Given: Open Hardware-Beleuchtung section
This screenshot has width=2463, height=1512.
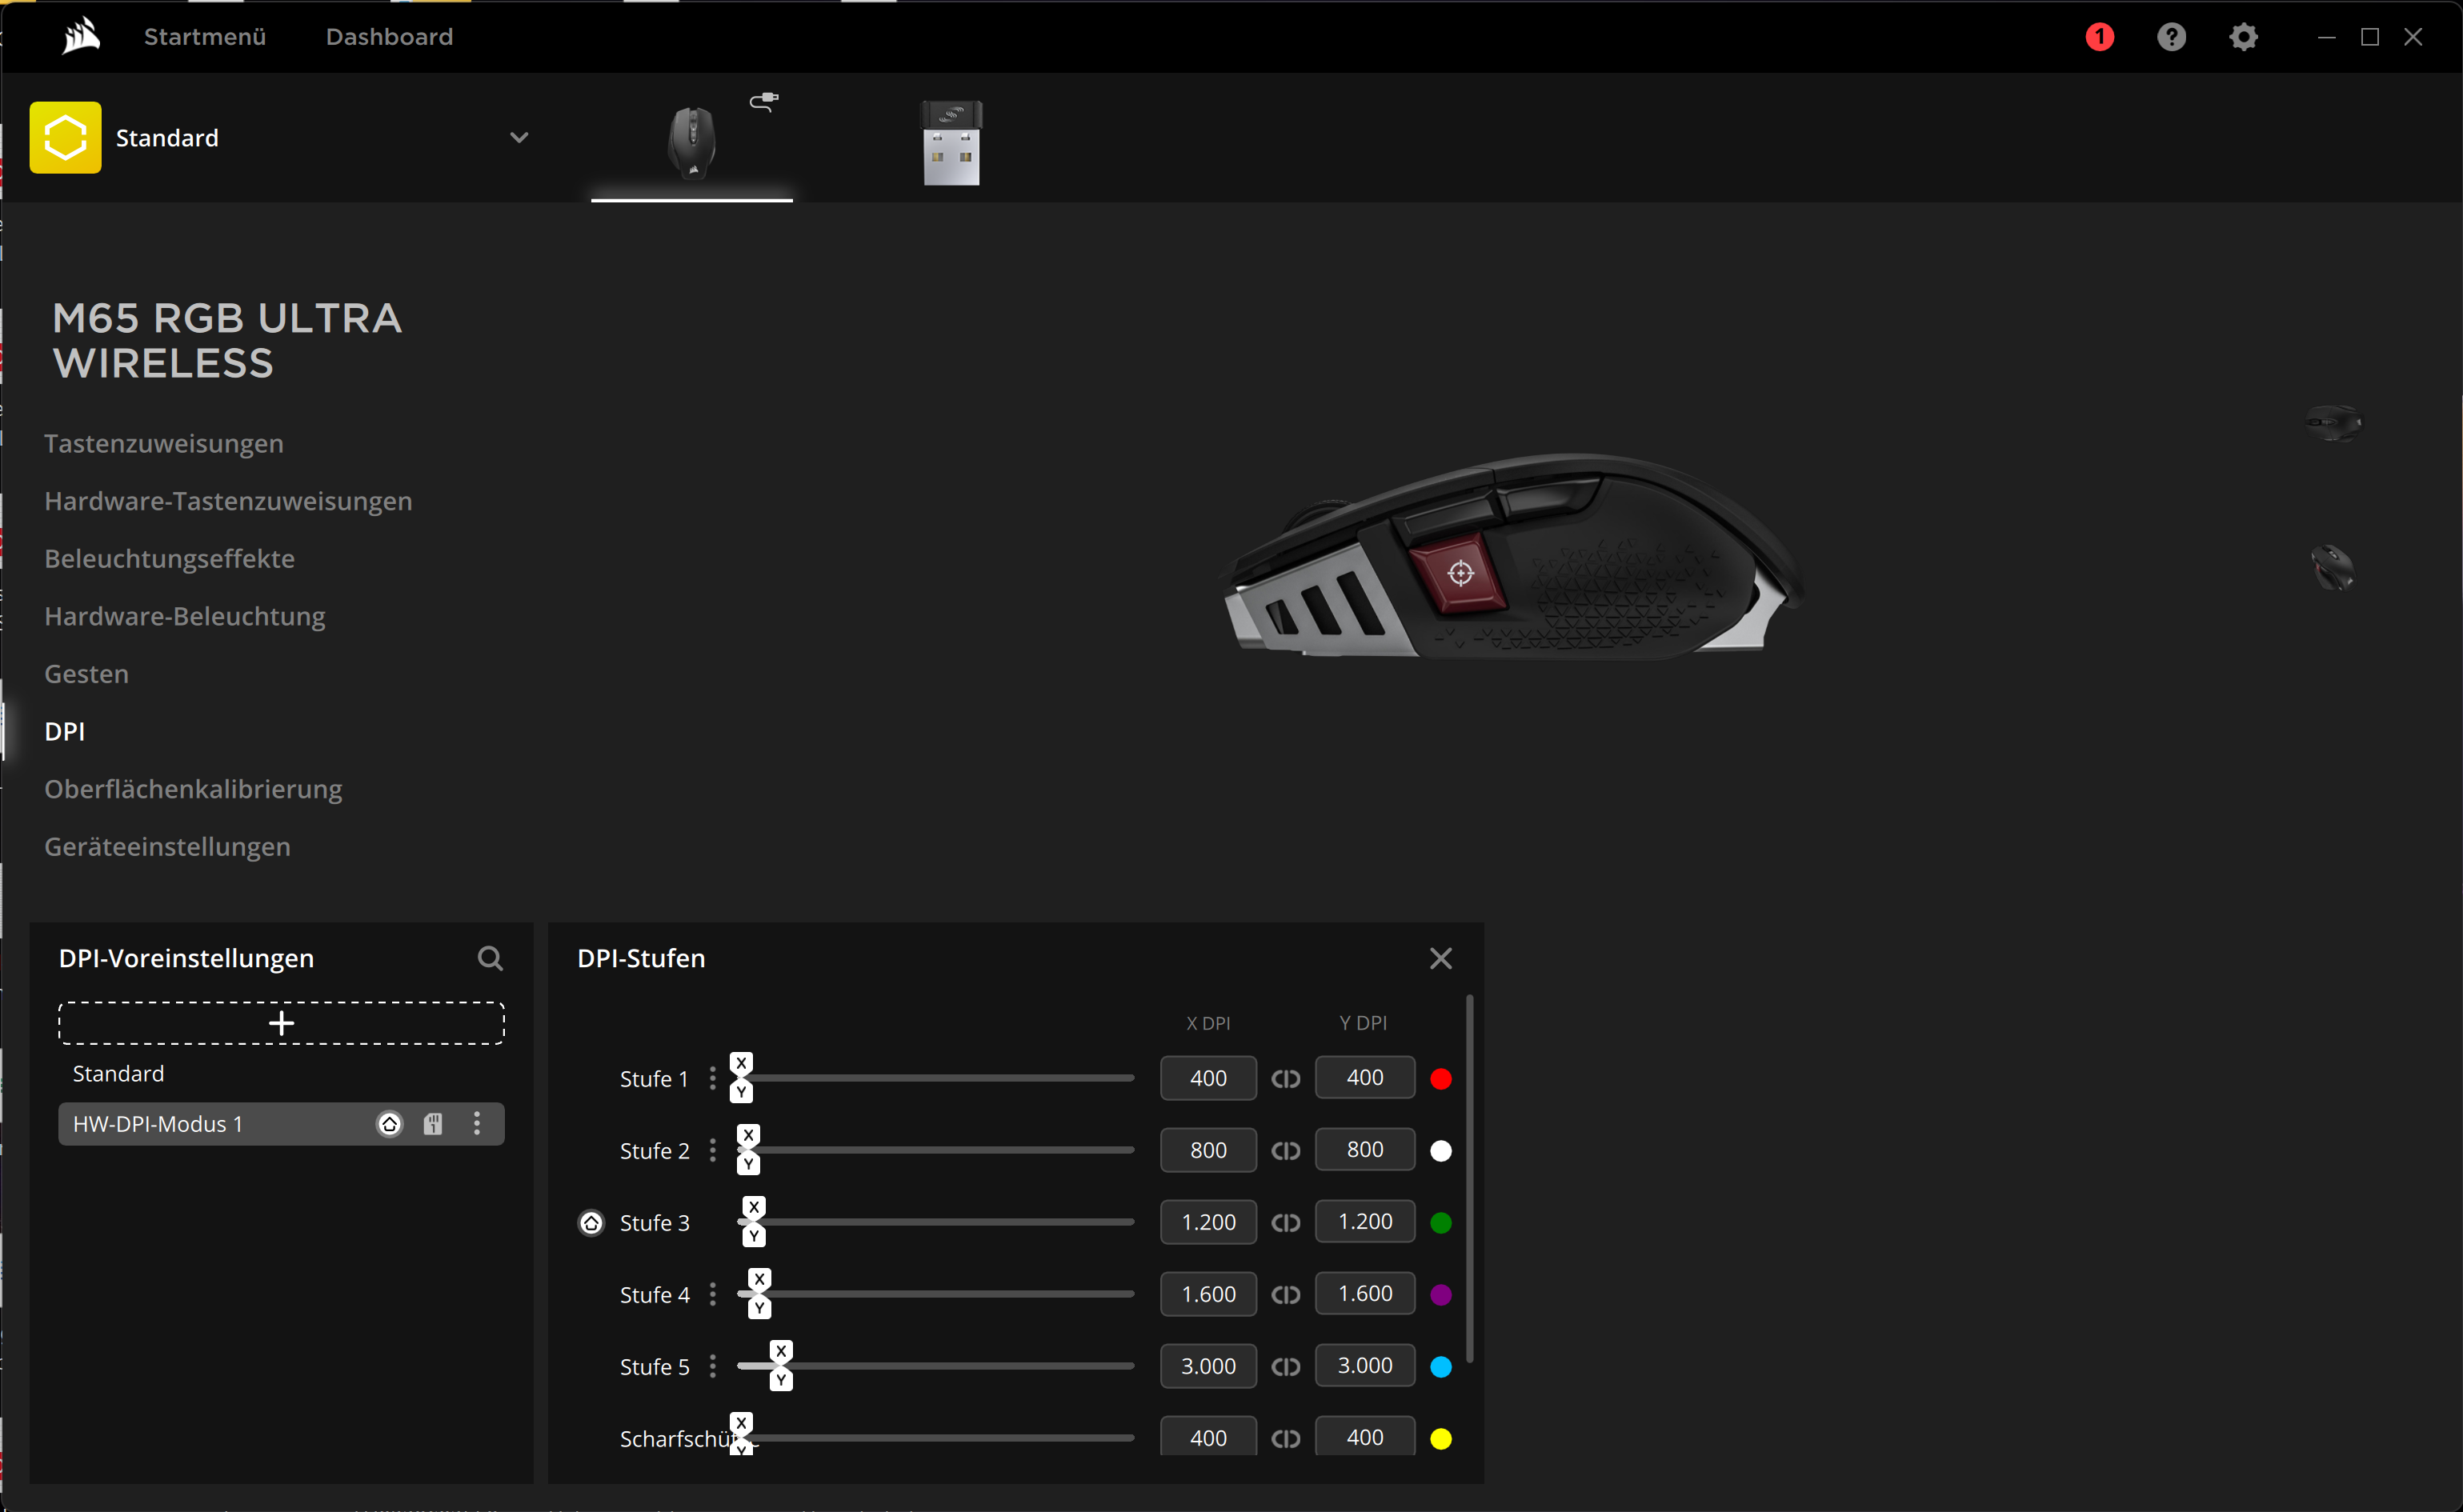Looking at the screenshot, I should coord(185,616).
